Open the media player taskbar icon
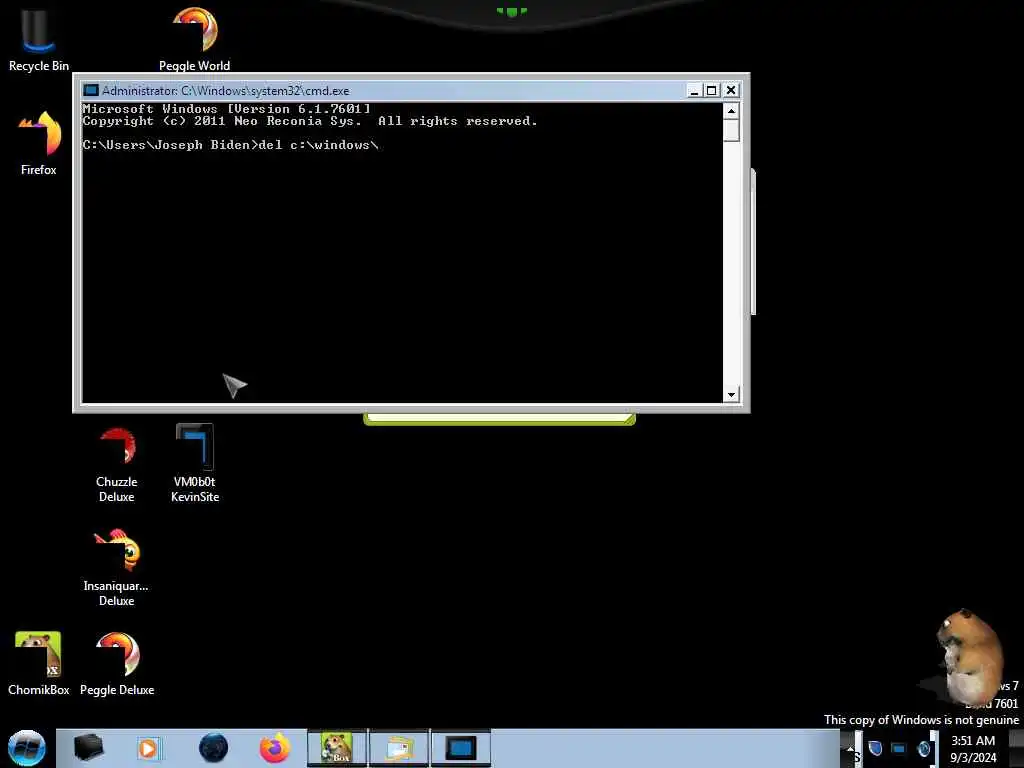Viewport: 1024px width, 768px height. (x=148, y=748)
